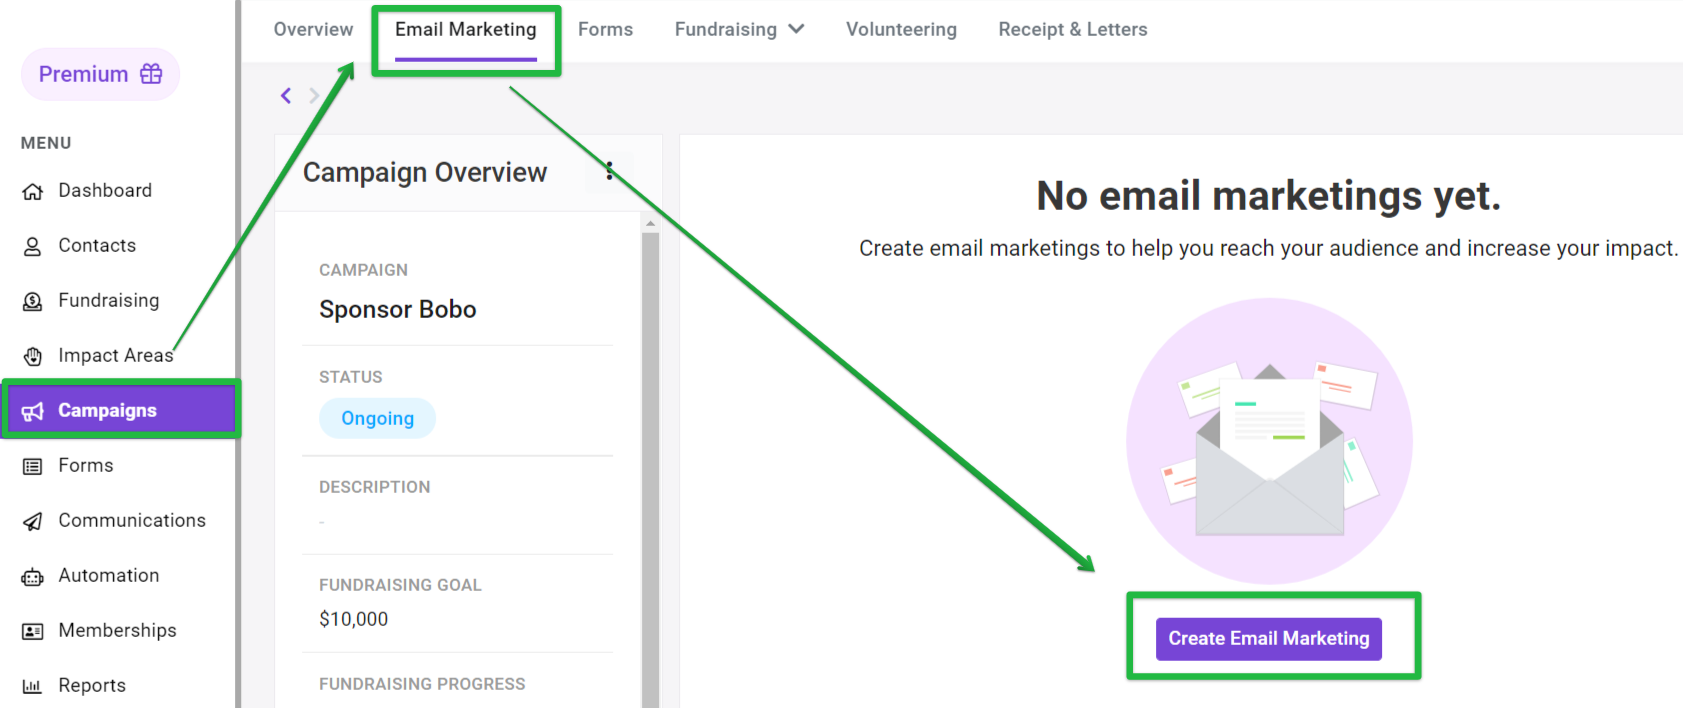Open Campaign Overview three-dot menu
This screenshot has height=708, width=1683.
point(609,171)
